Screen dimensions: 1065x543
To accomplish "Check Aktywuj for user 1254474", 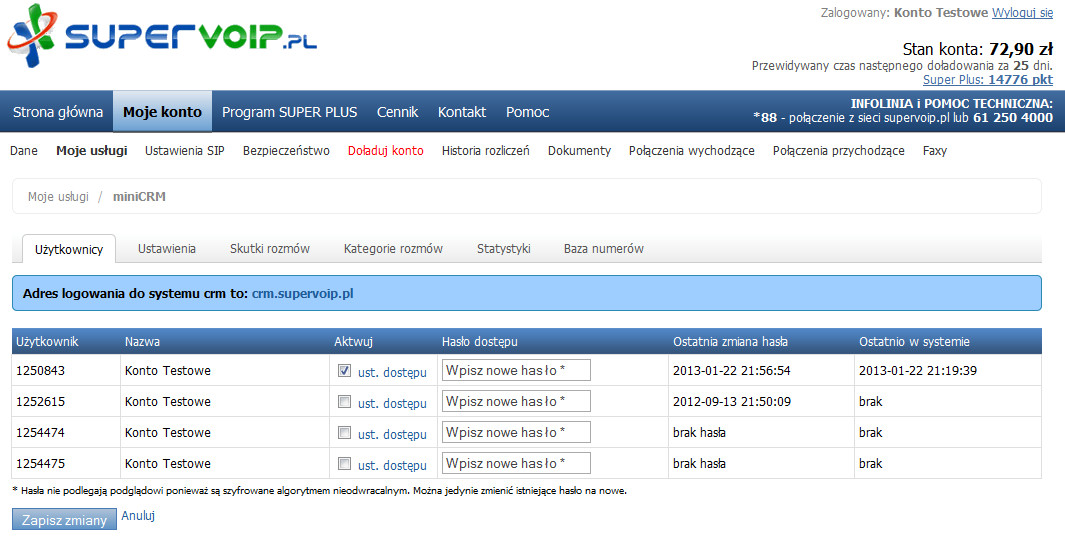I will pyautogui.click(x=344, y=432).
